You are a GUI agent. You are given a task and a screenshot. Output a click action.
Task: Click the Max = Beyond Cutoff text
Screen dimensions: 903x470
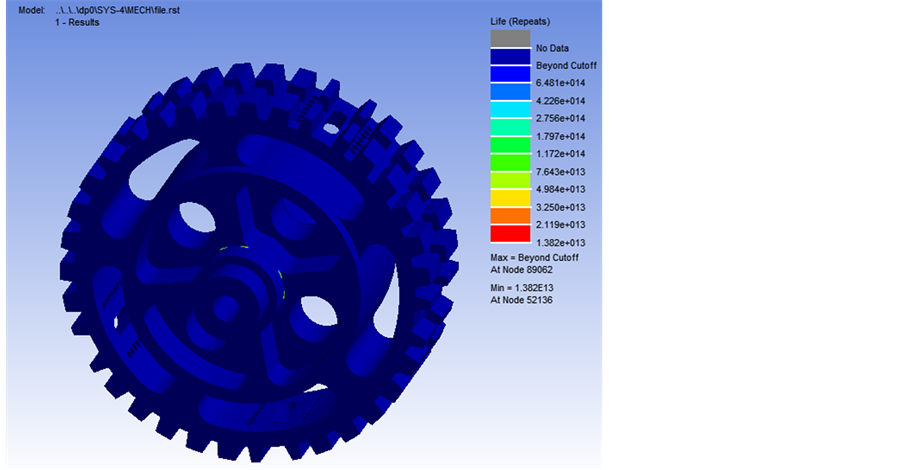tap(534, 258)
